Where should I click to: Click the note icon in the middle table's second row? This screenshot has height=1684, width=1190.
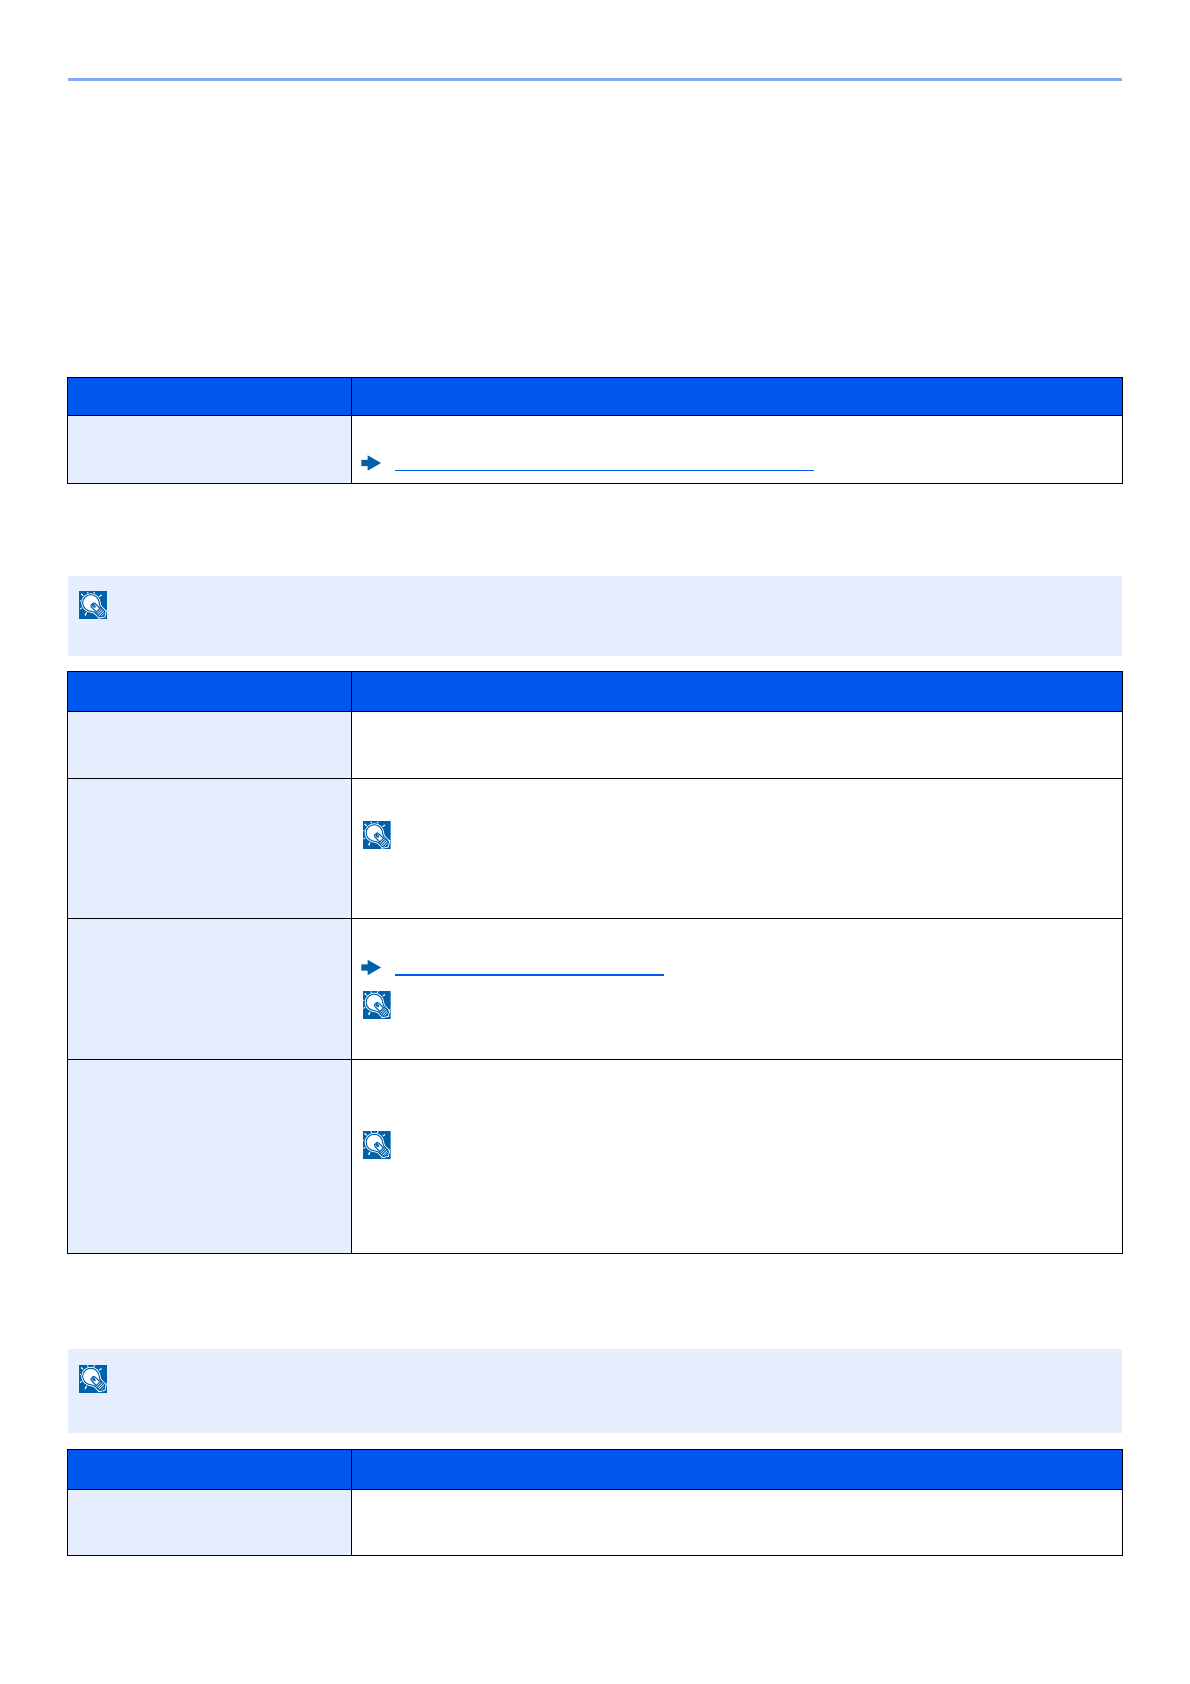pos(377,835)
